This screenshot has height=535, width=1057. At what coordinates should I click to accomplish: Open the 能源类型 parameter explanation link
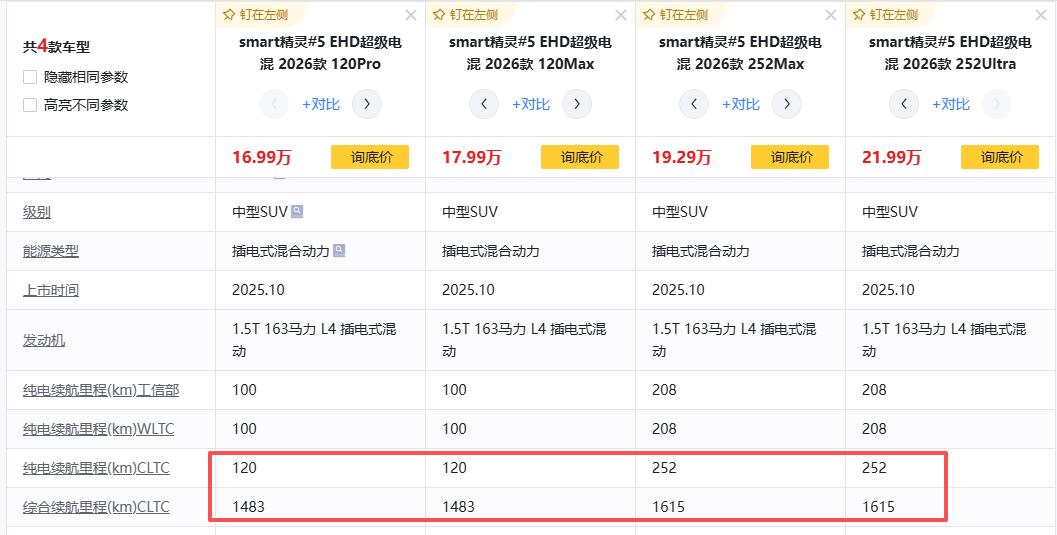[x=51, y=251]
